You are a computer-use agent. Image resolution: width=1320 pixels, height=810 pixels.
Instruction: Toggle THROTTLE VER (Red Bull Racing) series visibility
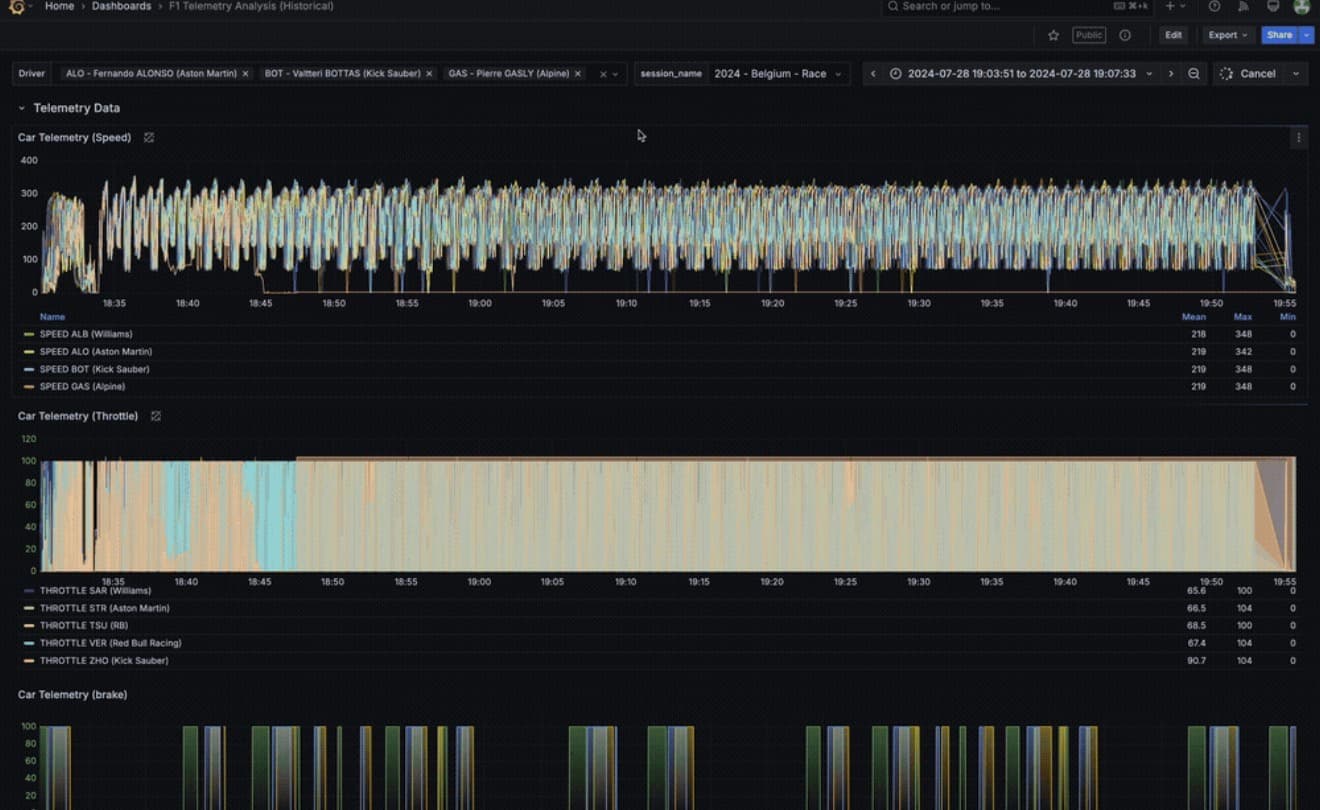pos(108,643)
